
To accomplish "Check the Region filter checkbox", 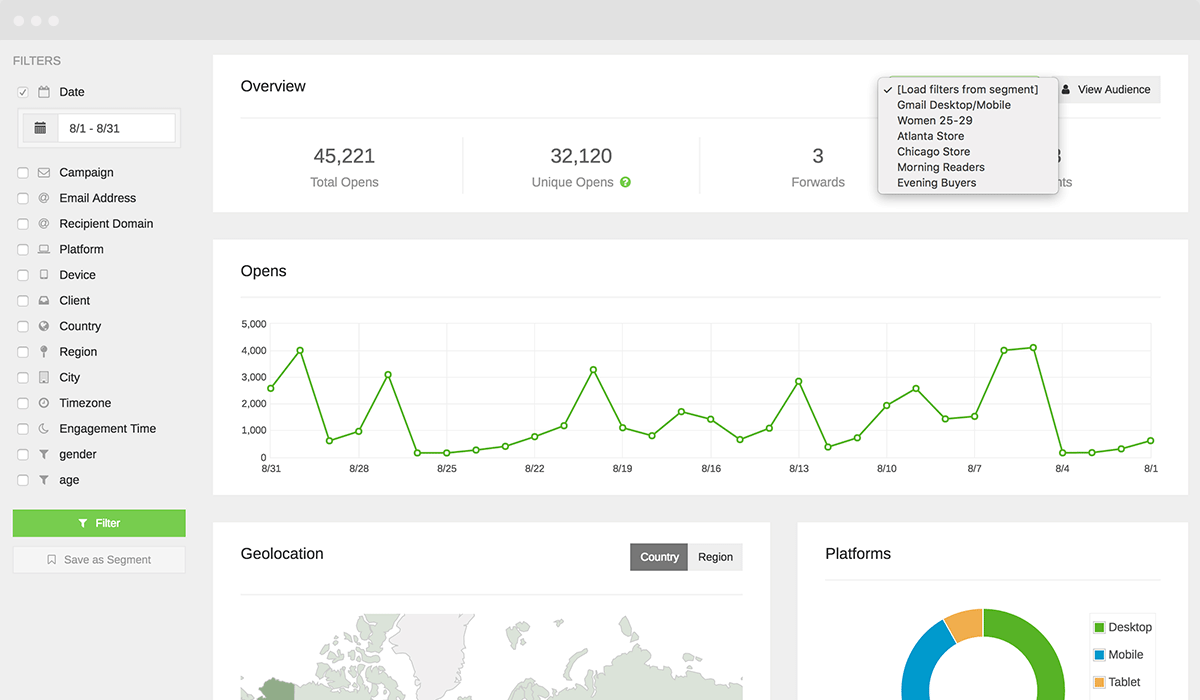I will pyautogui.click(x=22, y=352).
